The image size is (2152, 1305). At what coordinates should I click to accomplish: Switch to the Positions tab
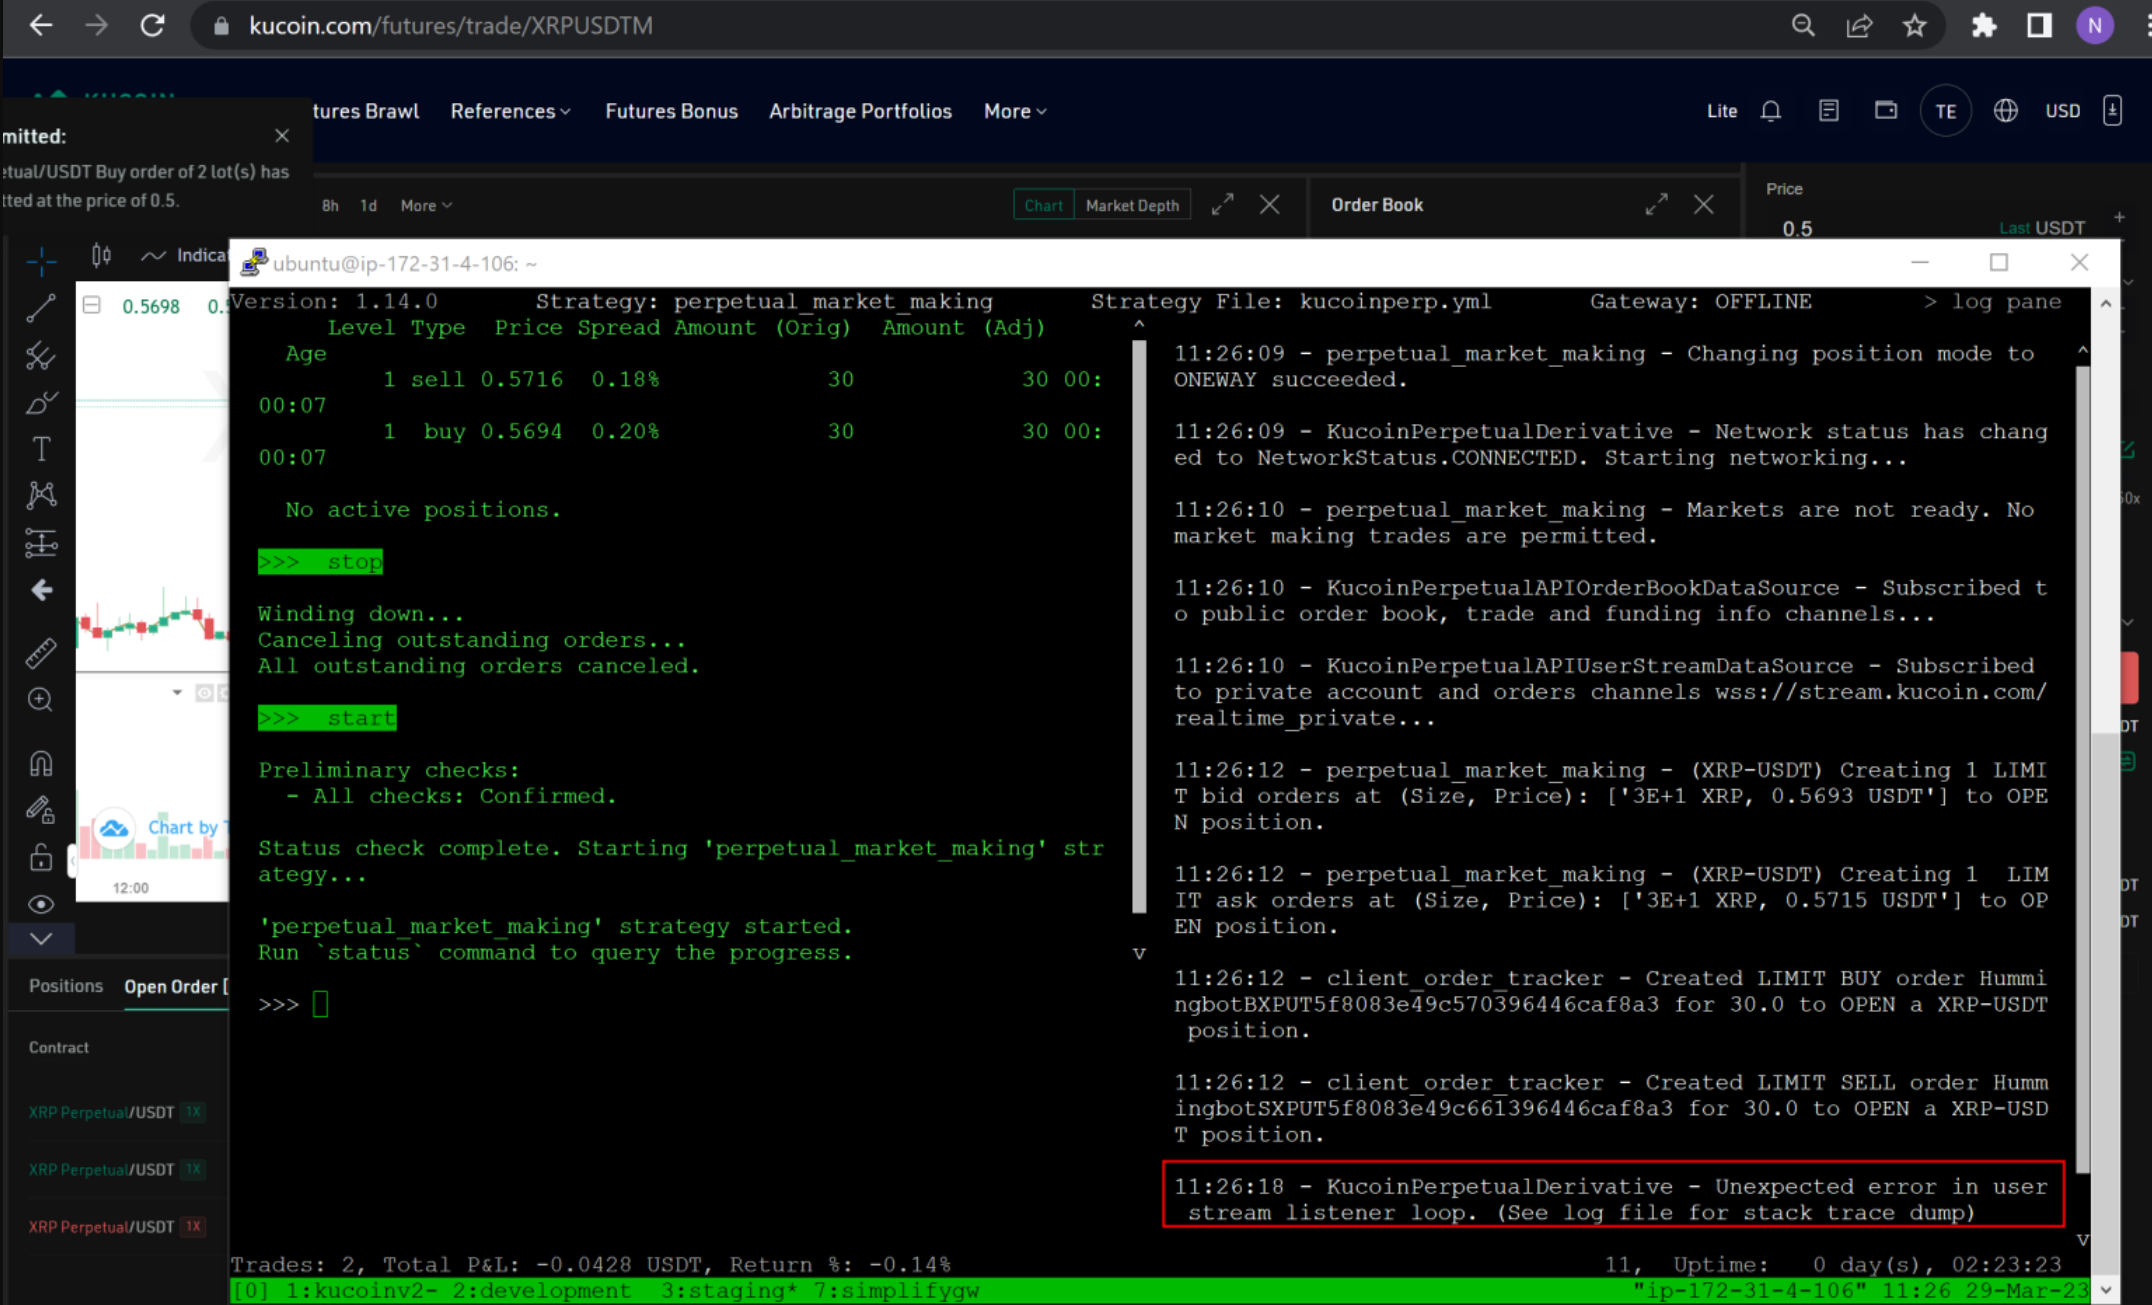66,986
